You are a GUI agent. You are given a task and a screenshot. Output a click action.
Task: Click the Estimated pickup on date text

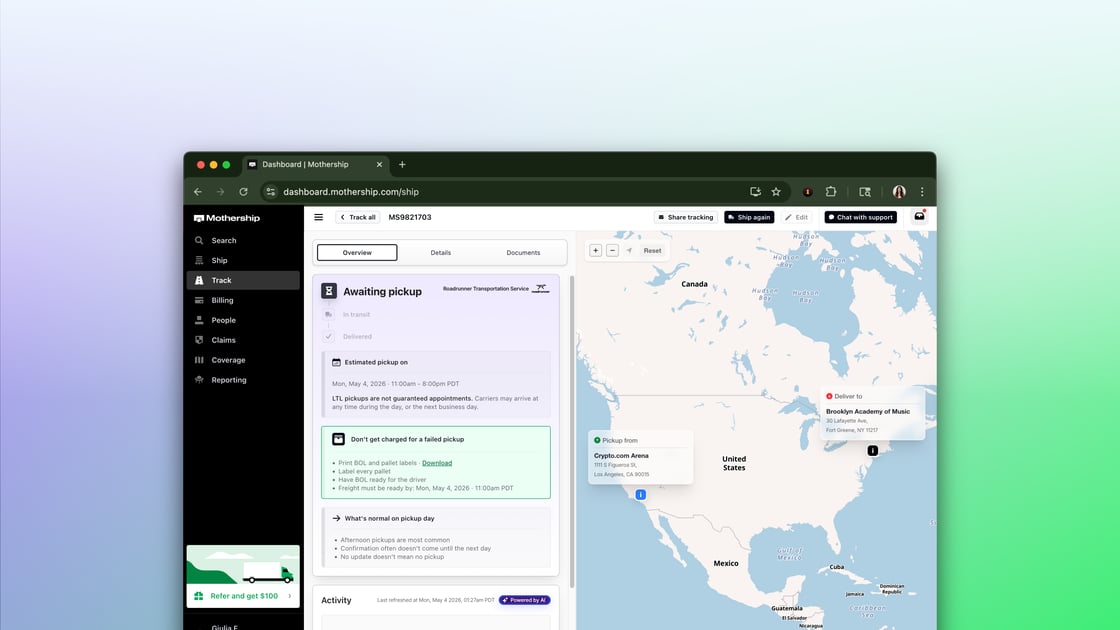point(396,384)
